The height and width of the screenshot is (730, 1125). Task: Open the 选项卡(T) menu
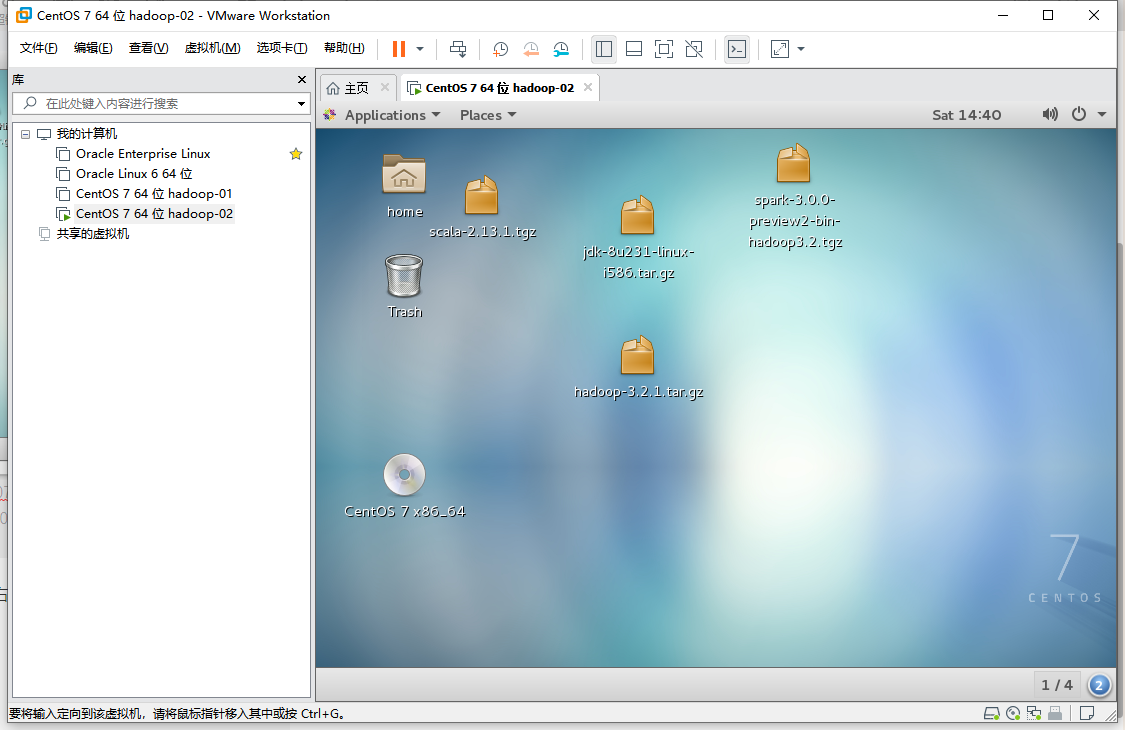pyautogui.click(x=282, y=48)
